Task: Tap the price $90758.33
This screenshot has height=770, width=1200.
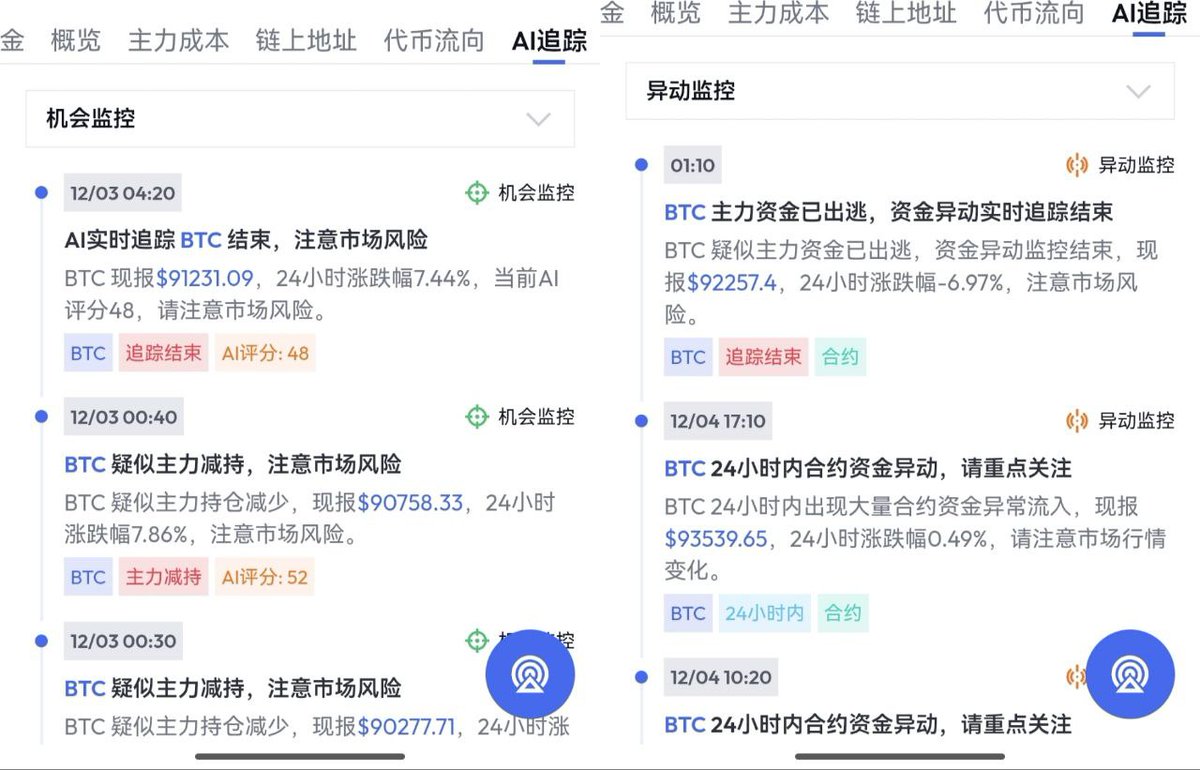Action: (x=411, y=502)
